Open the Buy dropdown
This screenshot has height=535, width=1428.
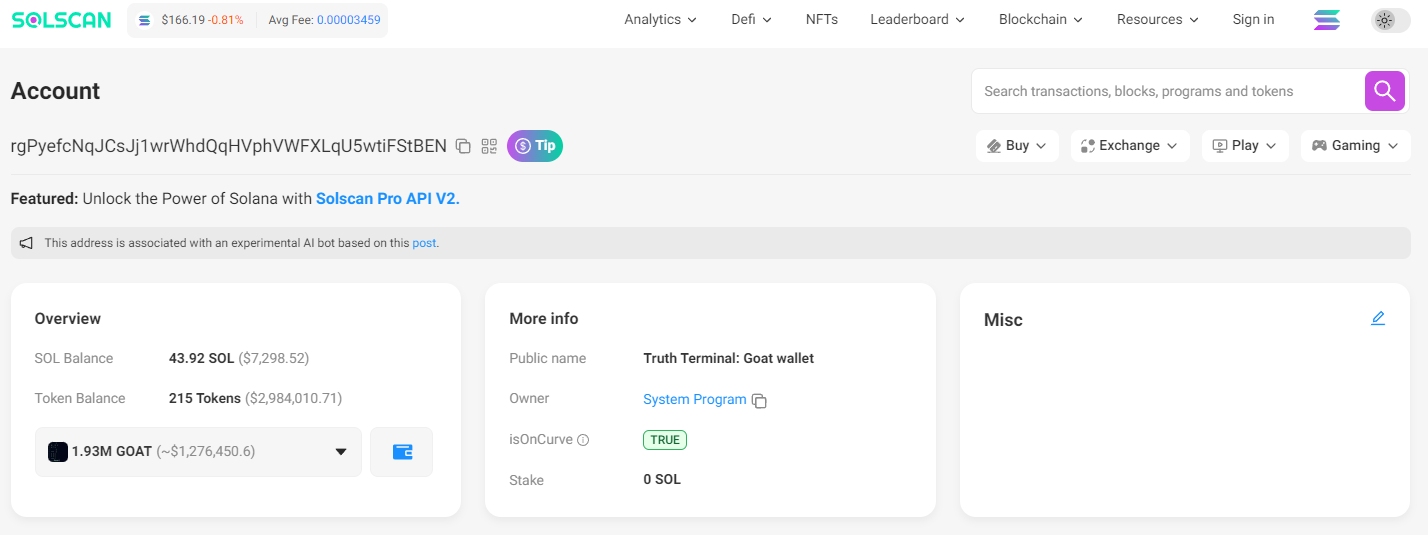pos(1017,146)
